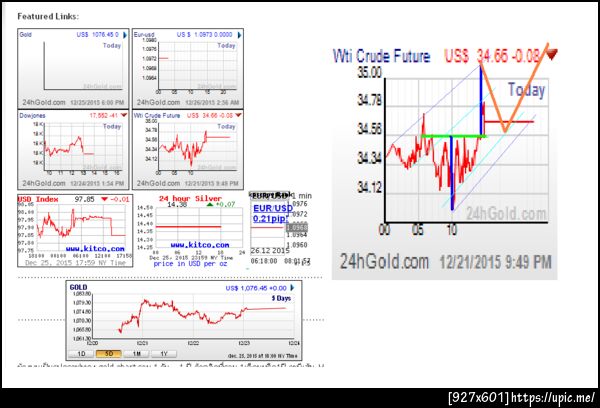Image resolution: width=600 pixels, height=408 pixels.
Task: Select the 5D range on GOLD chart
Action: pyautogui.click(x=109, y=354)
